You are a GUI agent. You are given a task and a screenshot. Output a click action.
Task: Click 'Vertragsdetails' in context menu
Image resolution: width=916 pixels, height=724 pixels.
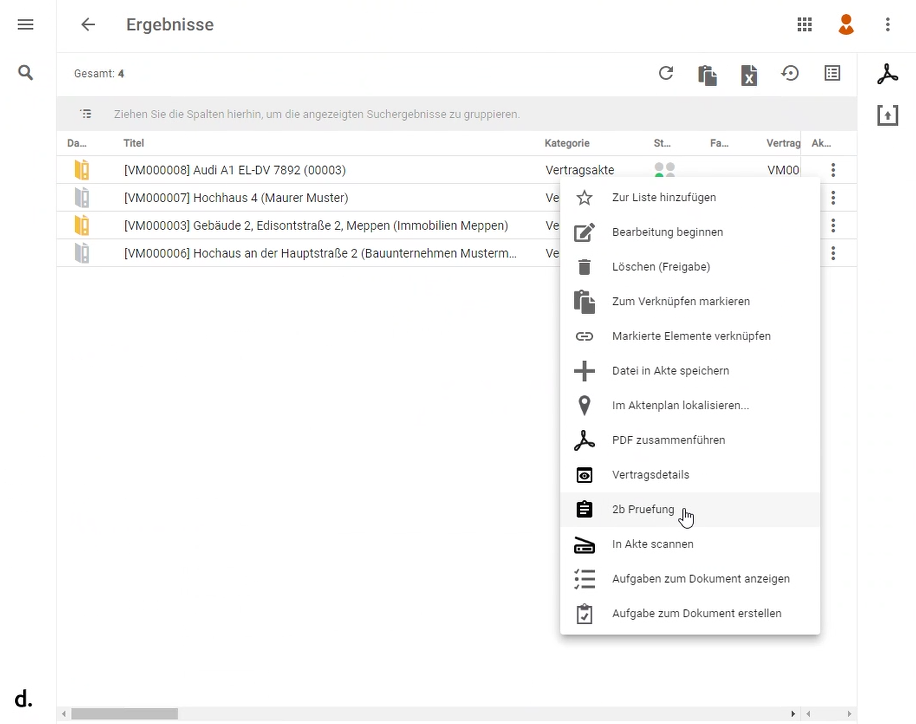click(x=650, y=475)
